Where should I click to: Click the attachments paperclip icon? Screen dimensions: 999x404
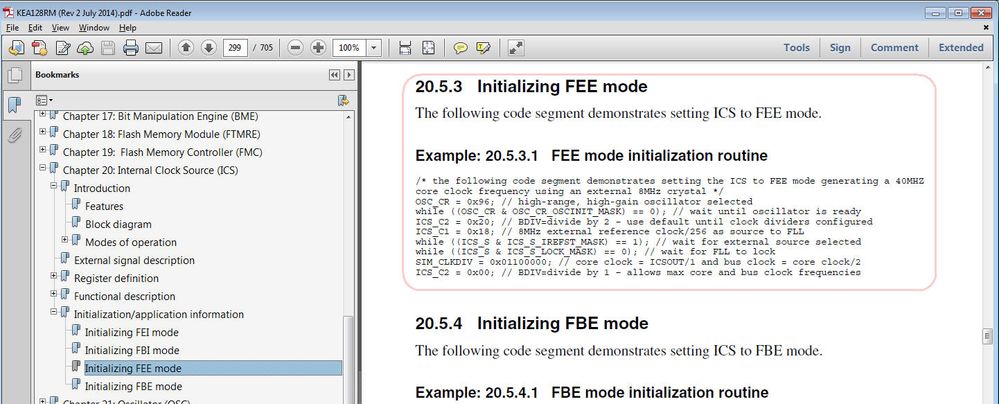pos(14,135)
